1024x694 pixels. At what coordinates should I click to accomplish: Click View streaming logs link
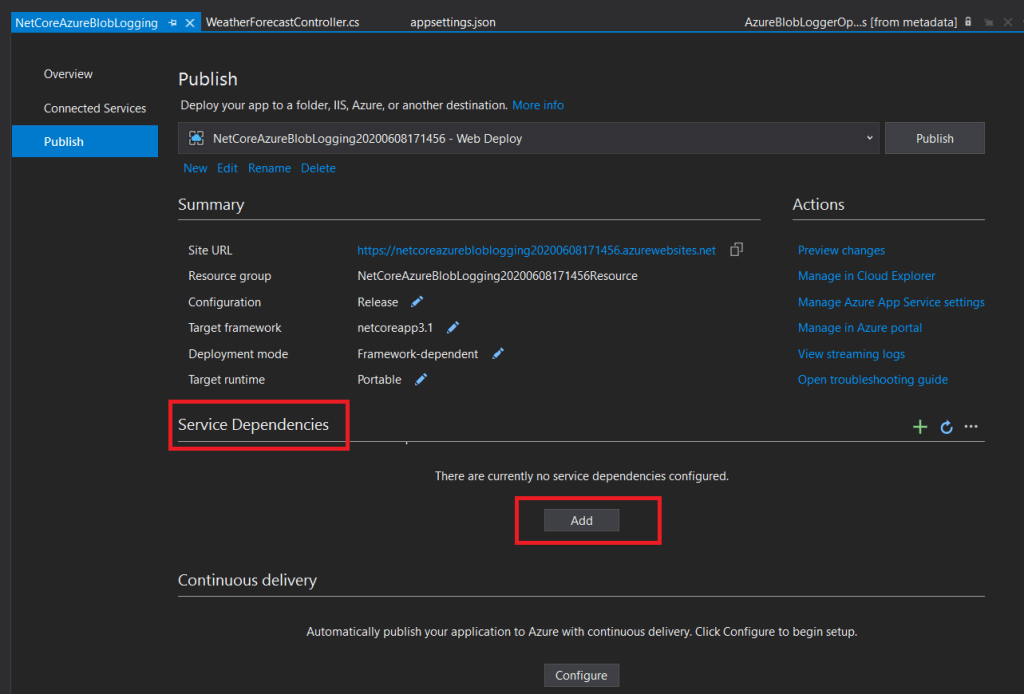pyautogui.click(x=851, y=354)
